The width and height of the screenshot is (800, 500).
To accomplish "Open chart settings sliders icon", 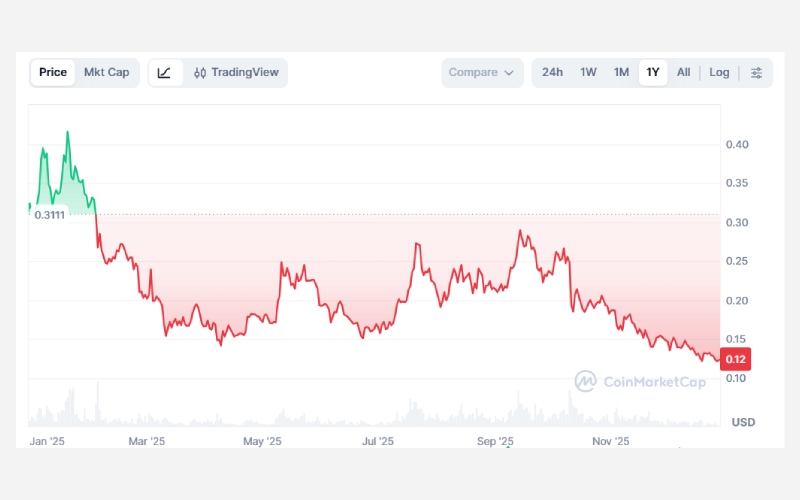I will pyautogui.click(x=756, y=73).
